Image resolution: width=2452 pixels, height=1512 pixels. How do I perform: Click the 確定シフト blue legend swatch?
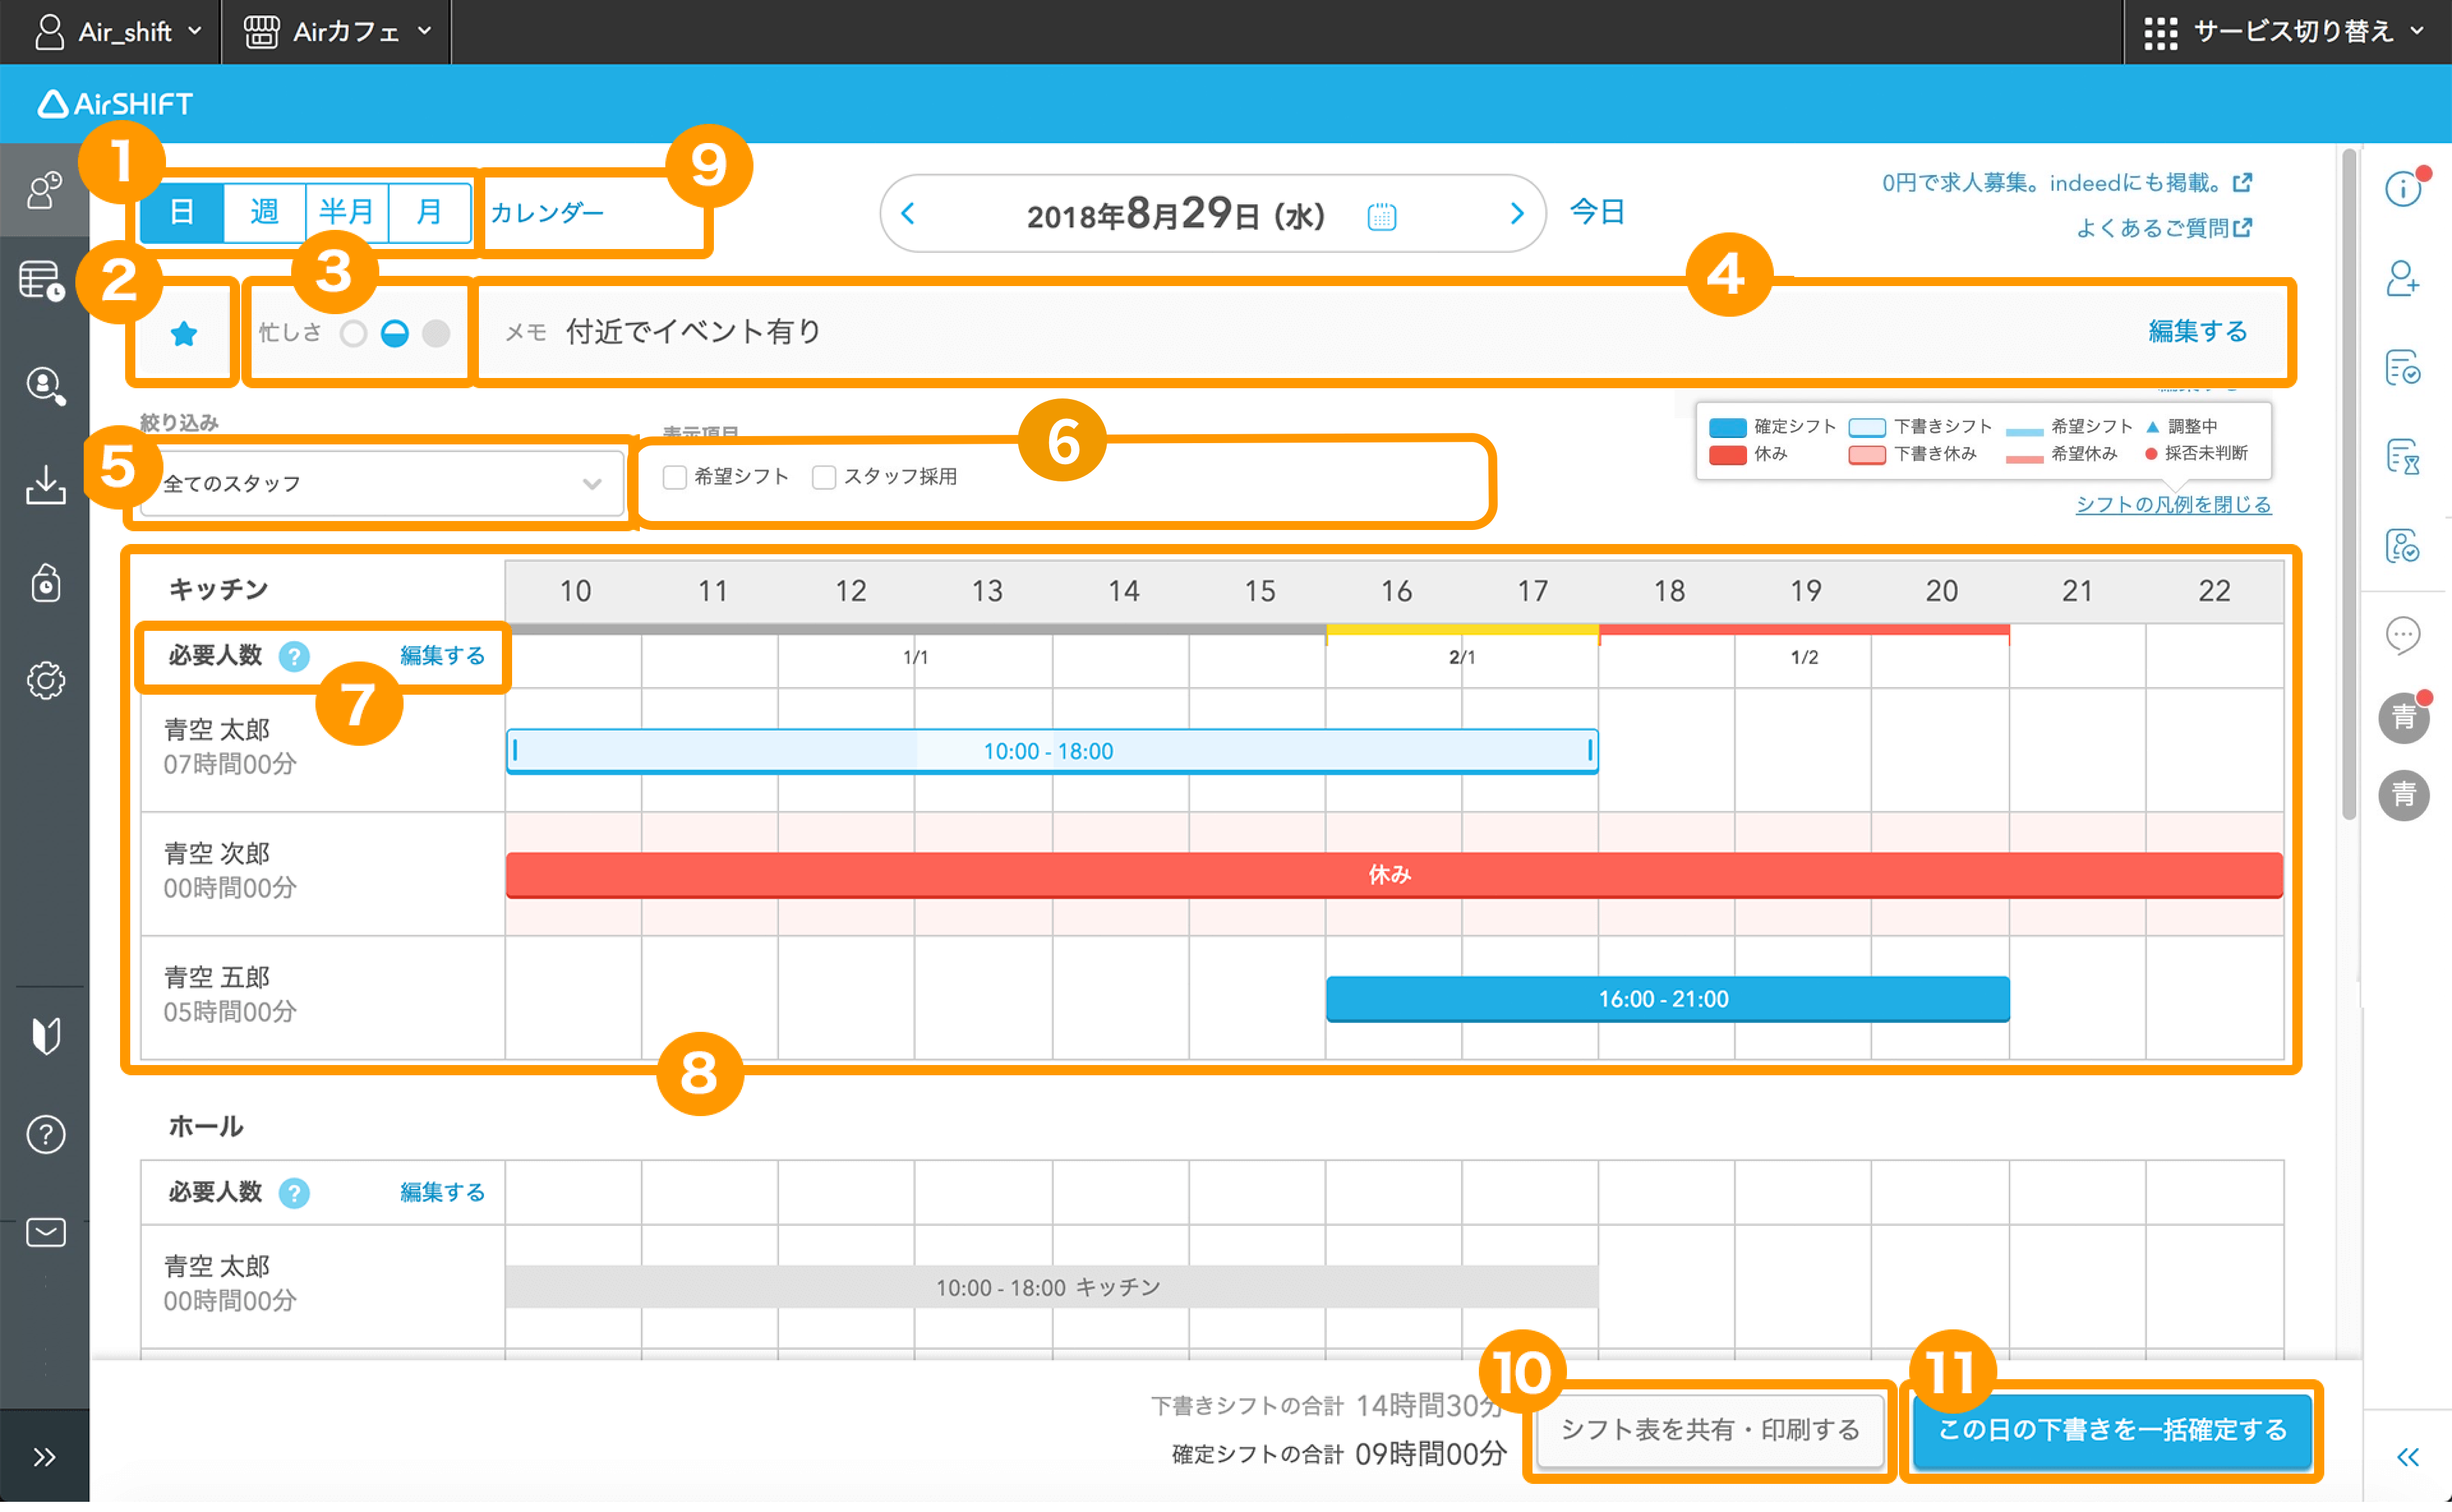tap(1727, 428)
